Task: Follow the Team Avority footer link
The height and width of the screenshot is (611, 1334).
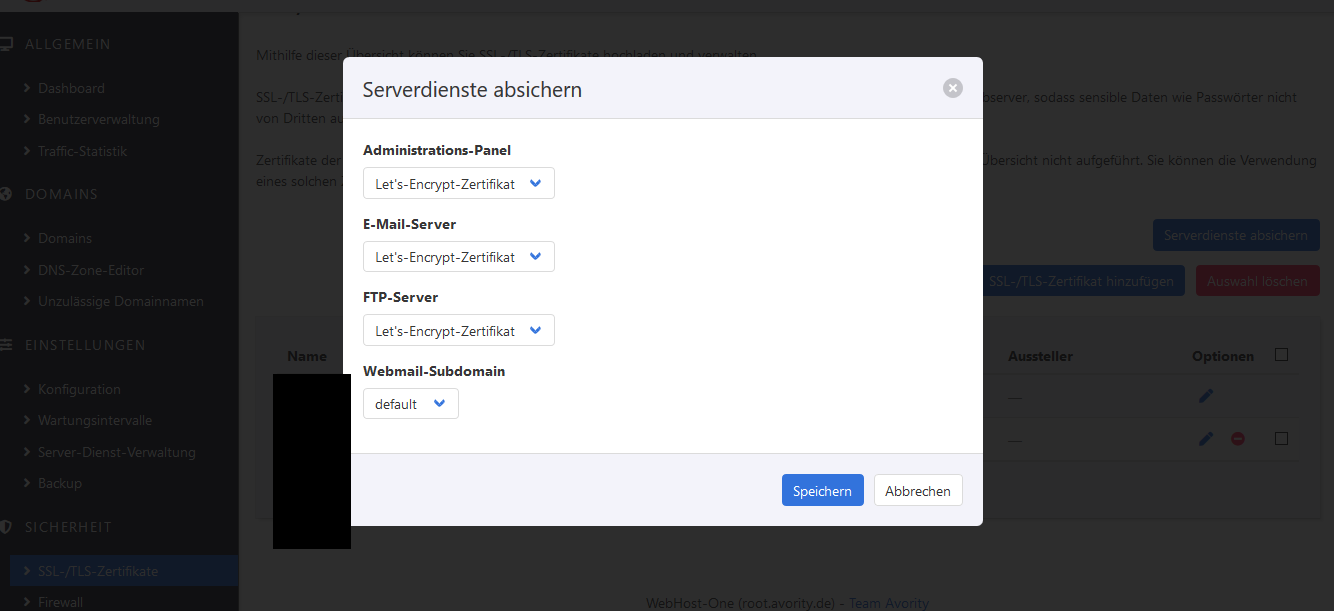Action: click(888, 603)
